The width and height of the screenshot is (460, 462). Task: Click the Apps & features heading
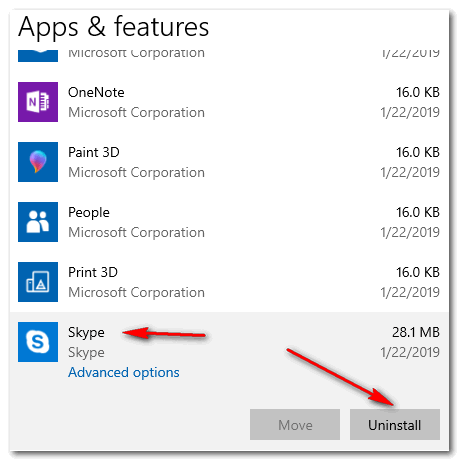point(114,27)
